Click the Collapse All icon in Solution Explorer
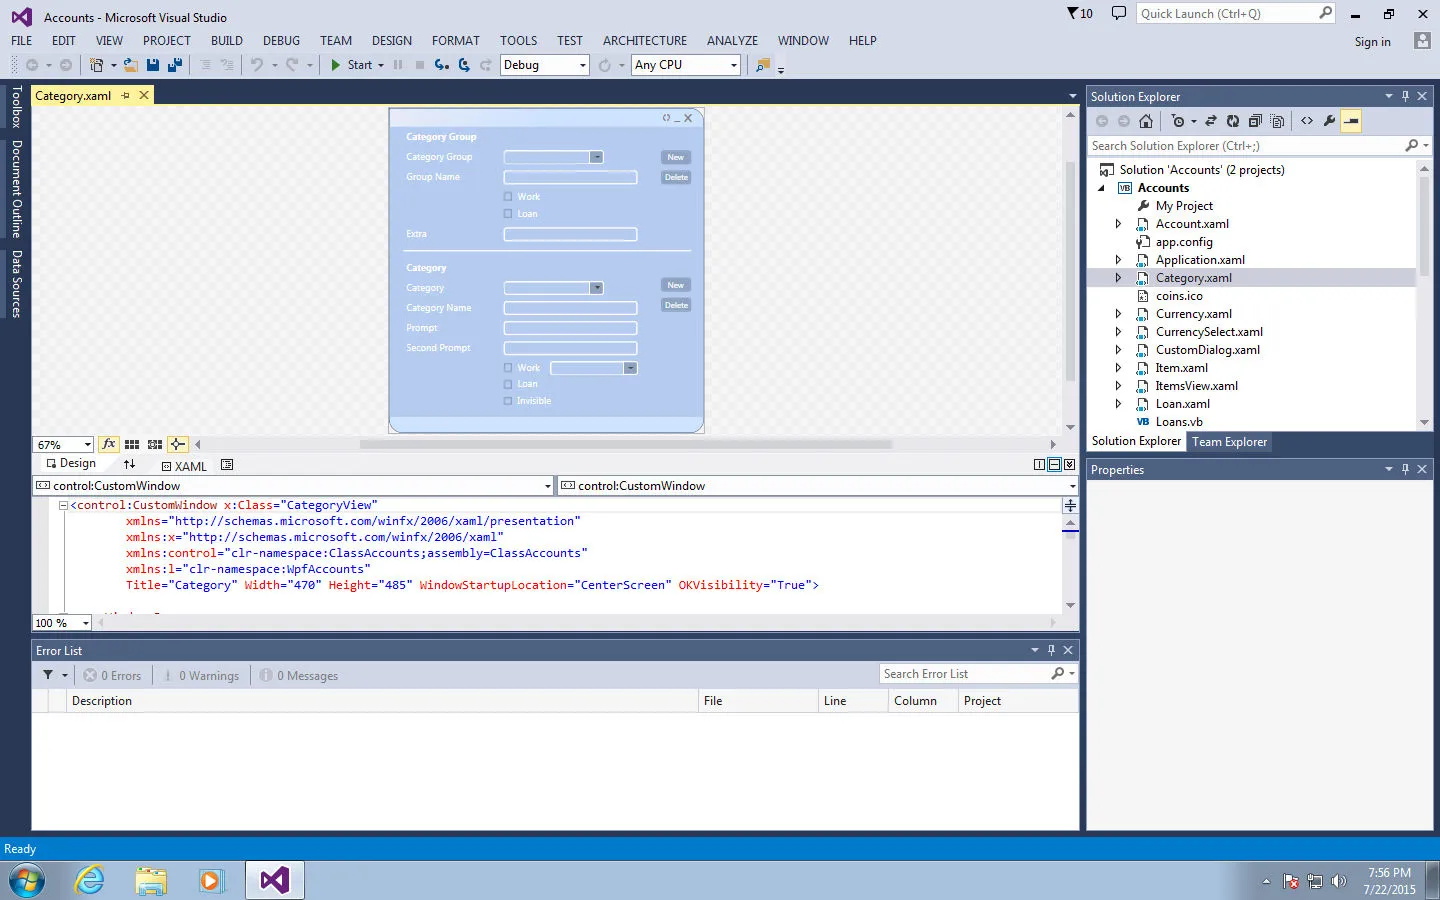Viewport: 1440px width, 900px height. click(1255, 121)
